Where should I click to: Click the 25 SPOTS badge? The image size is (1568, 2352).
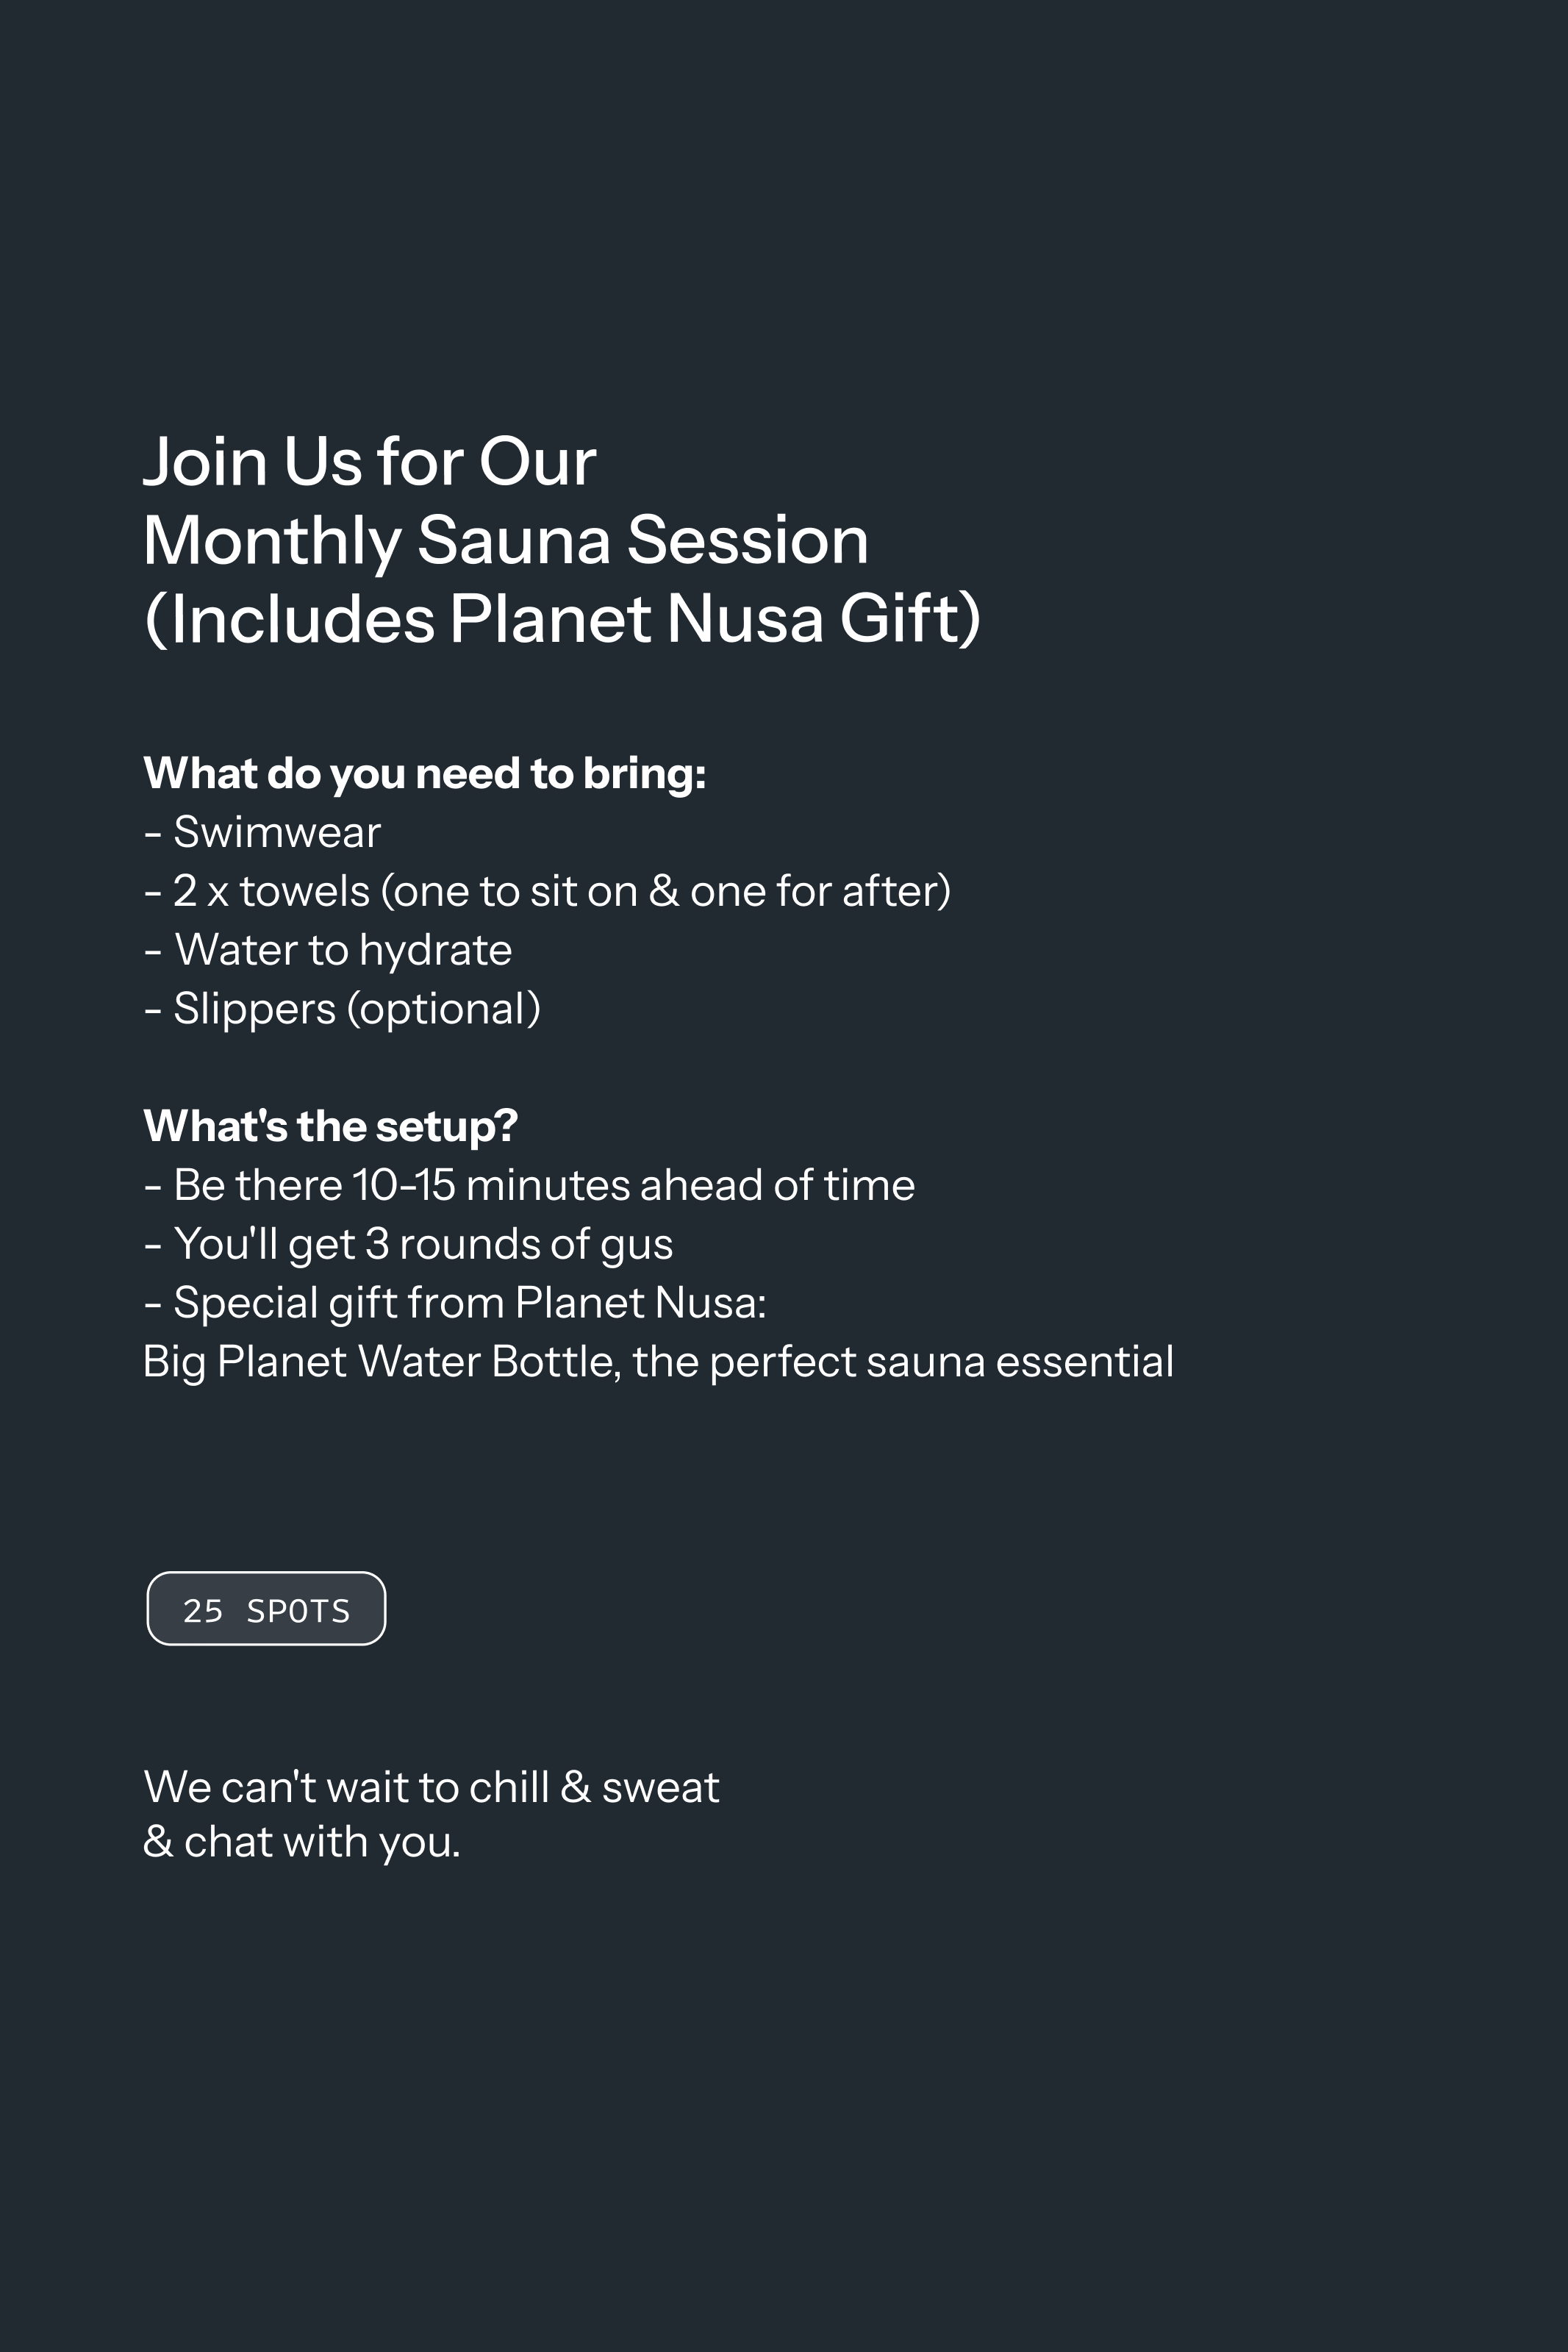(x=266, y=1608)
